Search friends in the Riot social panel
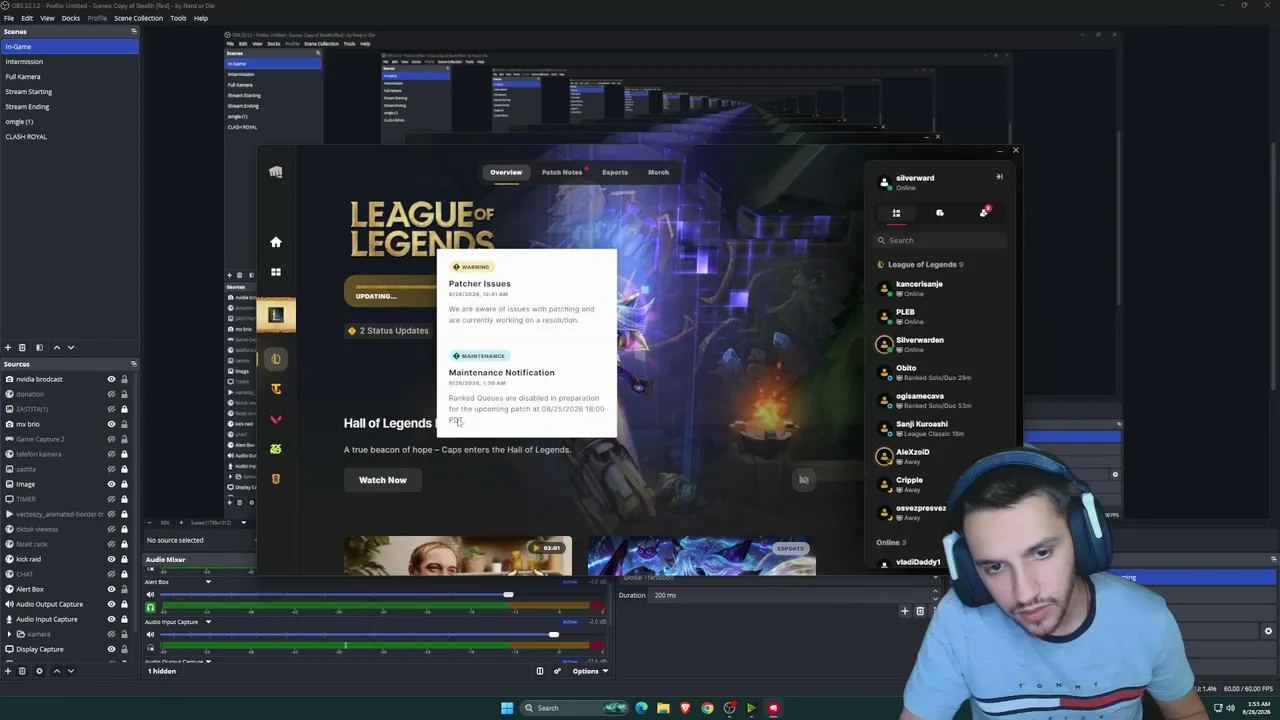Screen dimensions: 1280x720 940,240
